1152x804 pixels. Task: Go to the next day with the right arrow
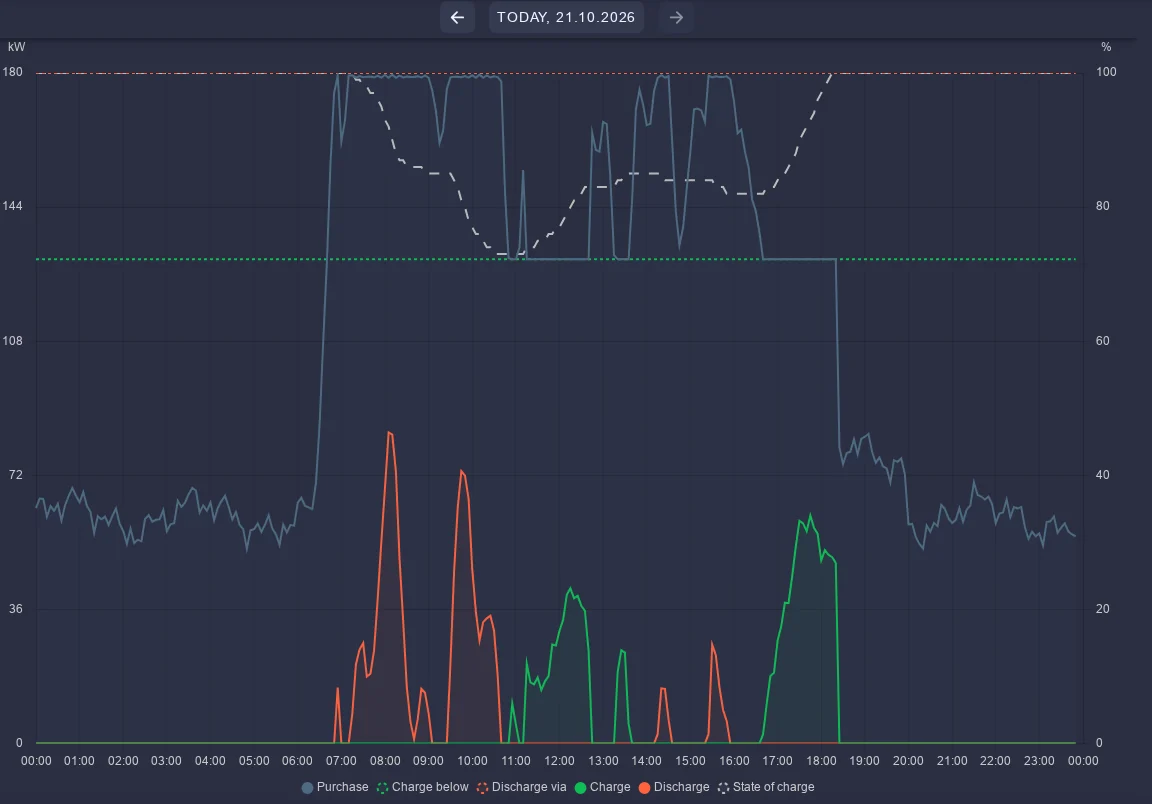click(676, 17)
